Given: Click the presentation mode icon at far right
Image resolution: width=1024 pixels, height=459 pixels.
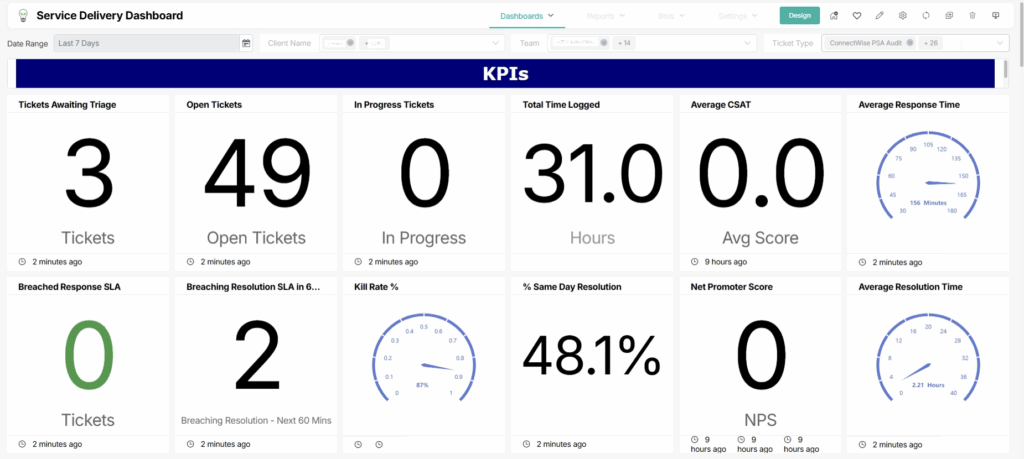Looking at the screenshot, I should pos(995,16).
